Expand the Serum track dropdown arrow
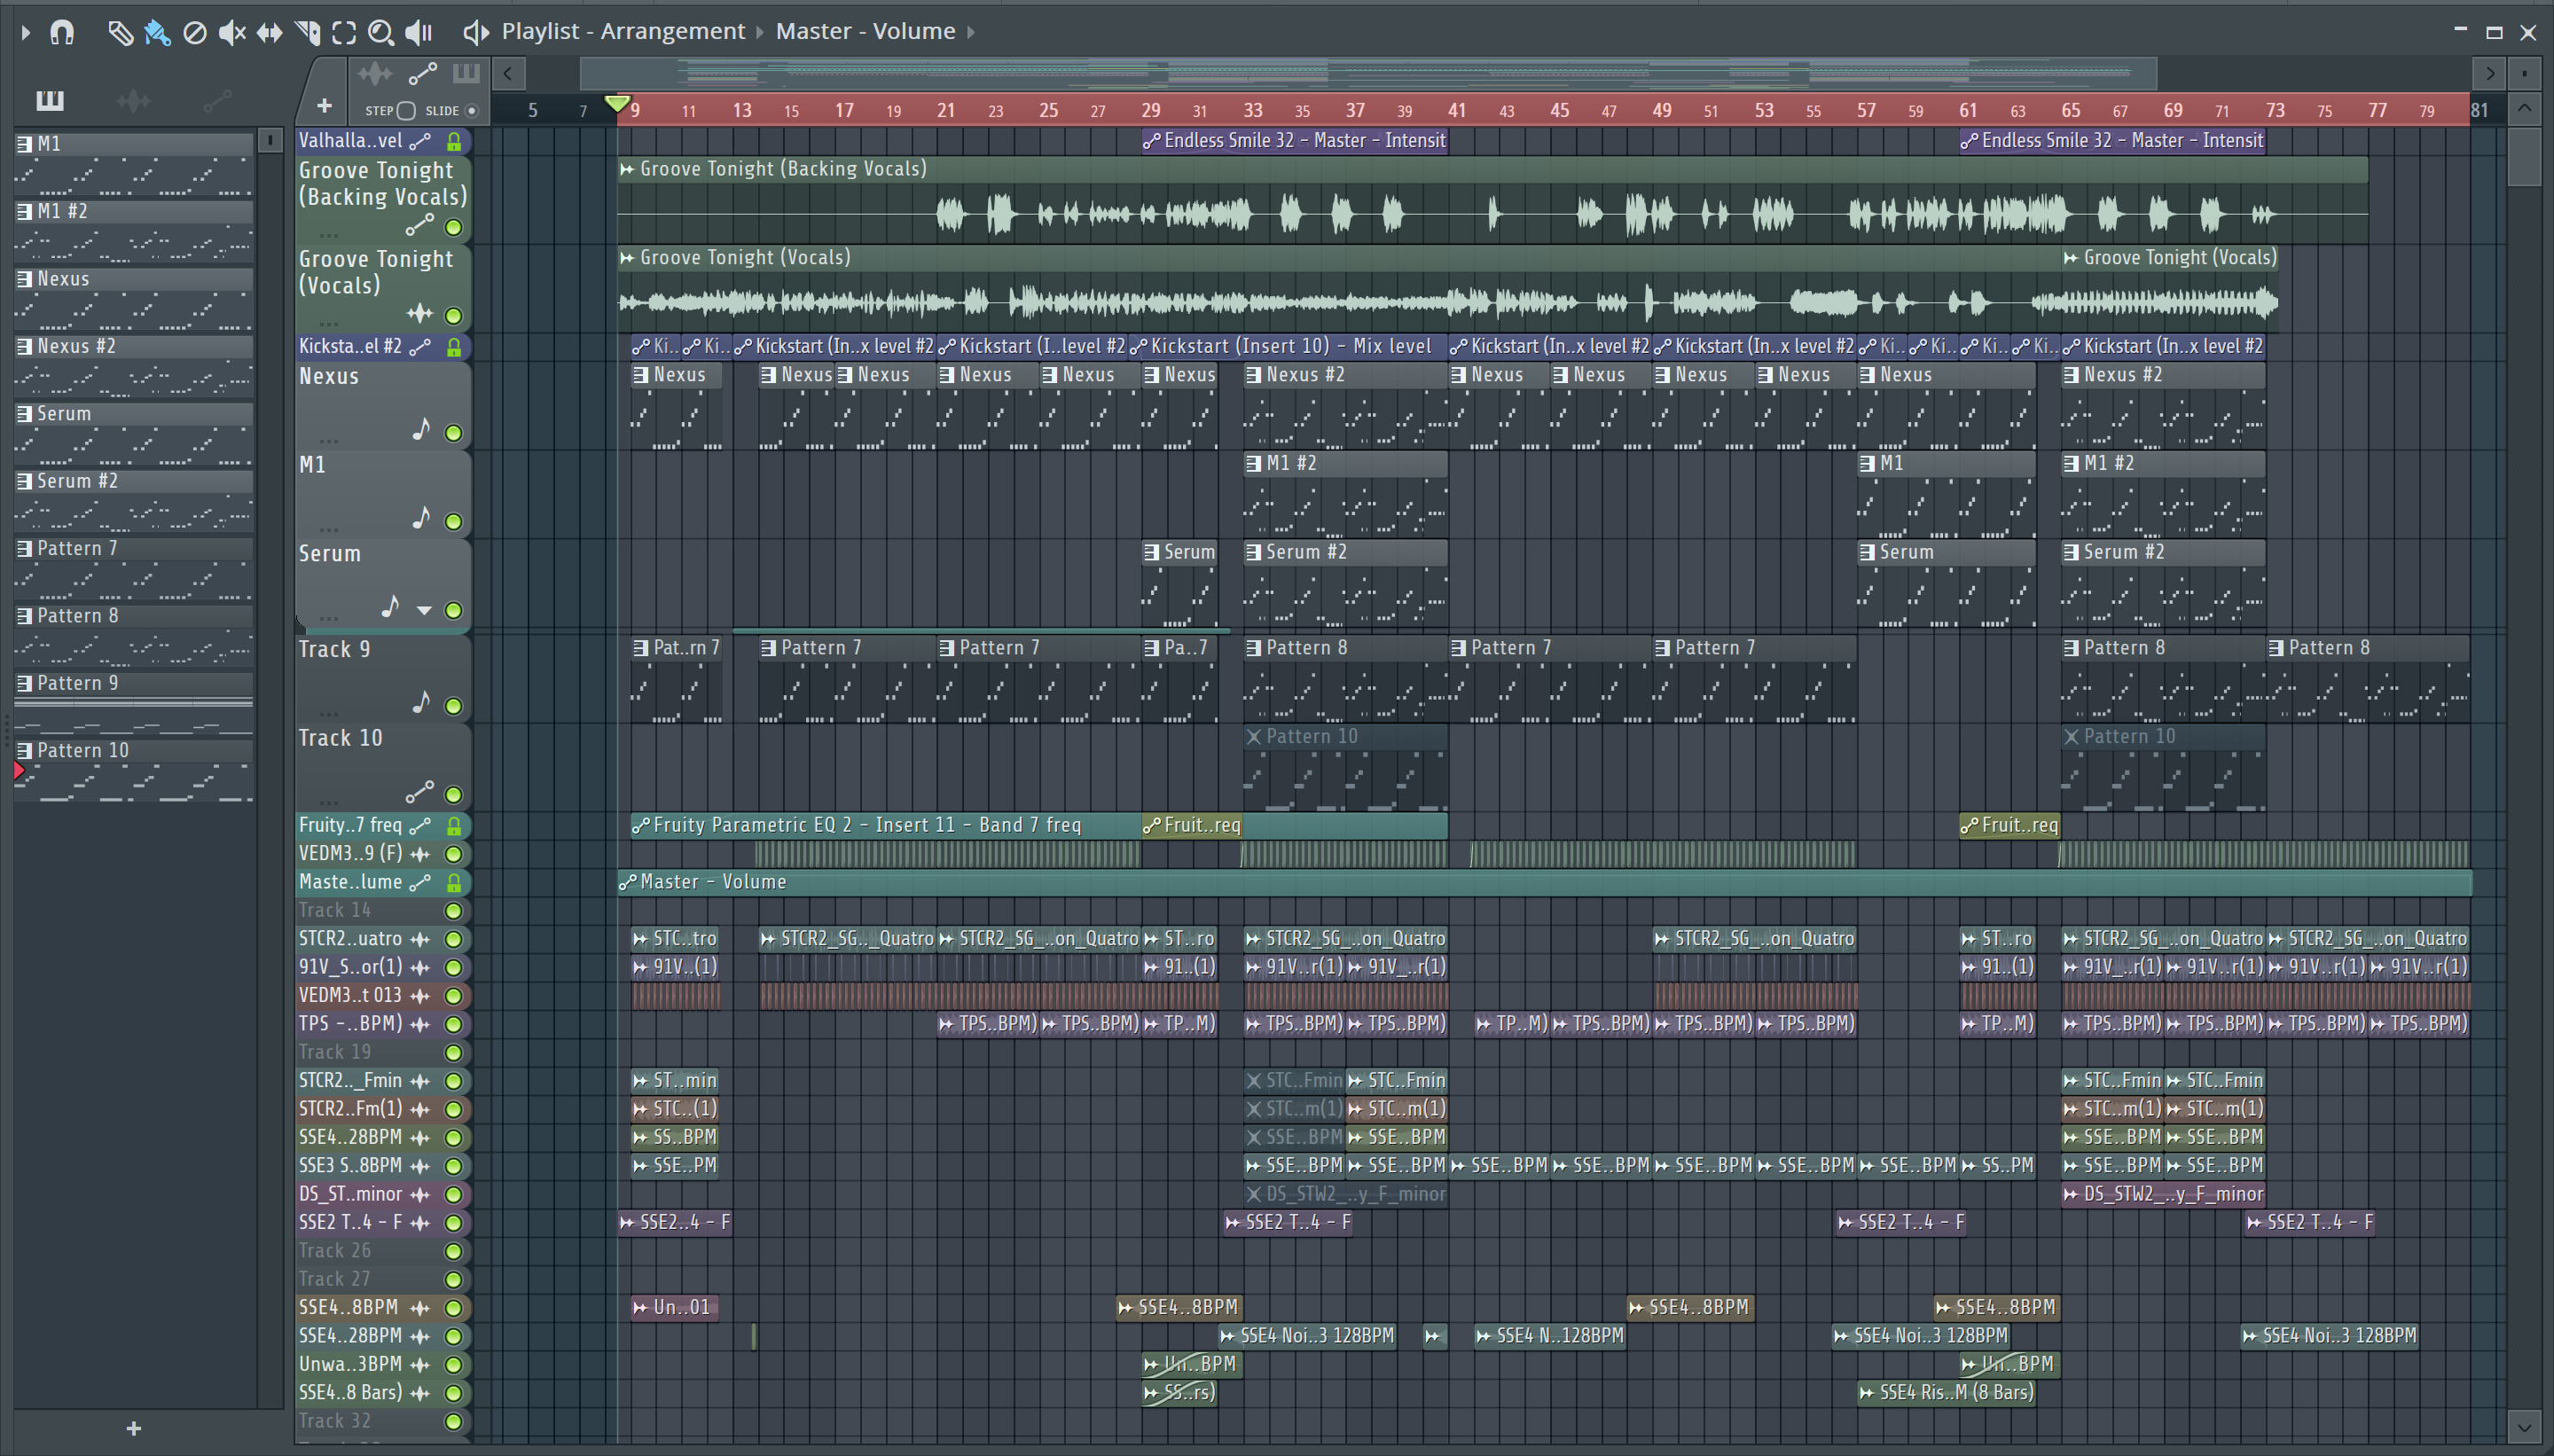Image resolution: width=2554 pixels, height=1456 pixels. [x=424, y=611]
